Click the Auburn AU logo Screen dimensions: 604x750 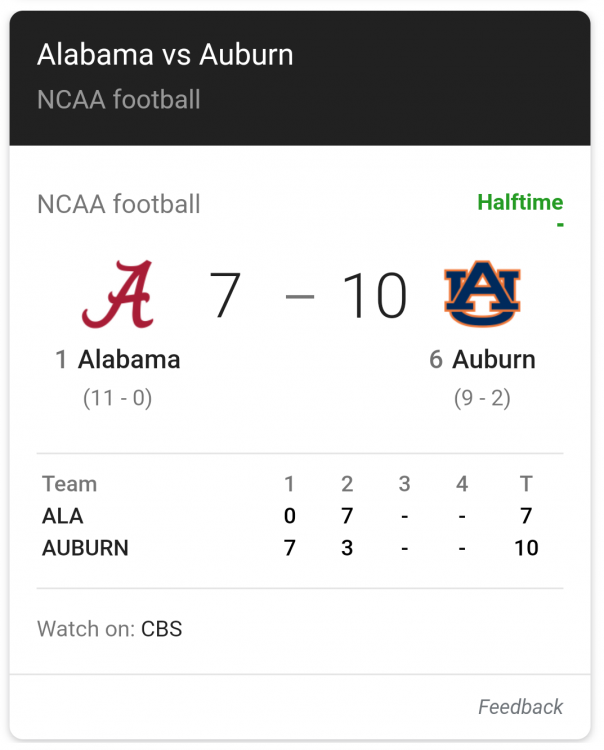click(x=482, y=293)
